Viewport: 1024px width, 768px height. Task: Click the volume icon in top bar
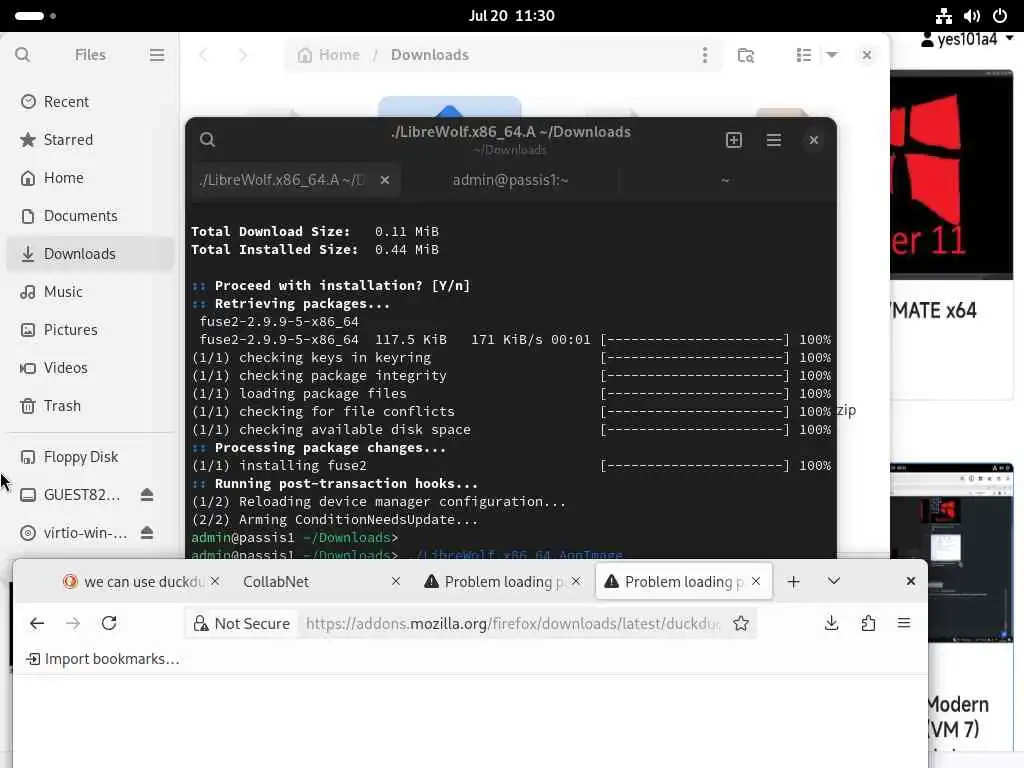tap(972, 16)
